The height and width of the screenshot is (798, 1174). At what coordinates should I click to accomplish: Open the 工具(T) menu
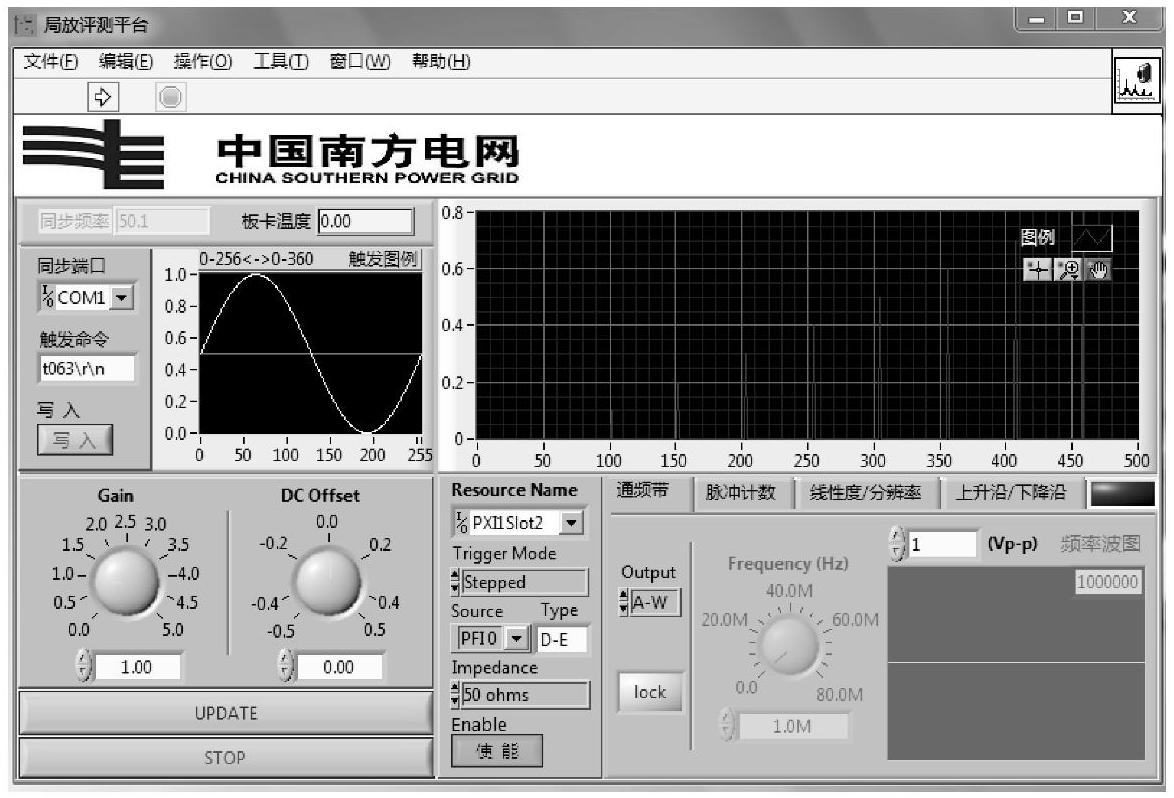pyautogui.click(x=281, y=61)
